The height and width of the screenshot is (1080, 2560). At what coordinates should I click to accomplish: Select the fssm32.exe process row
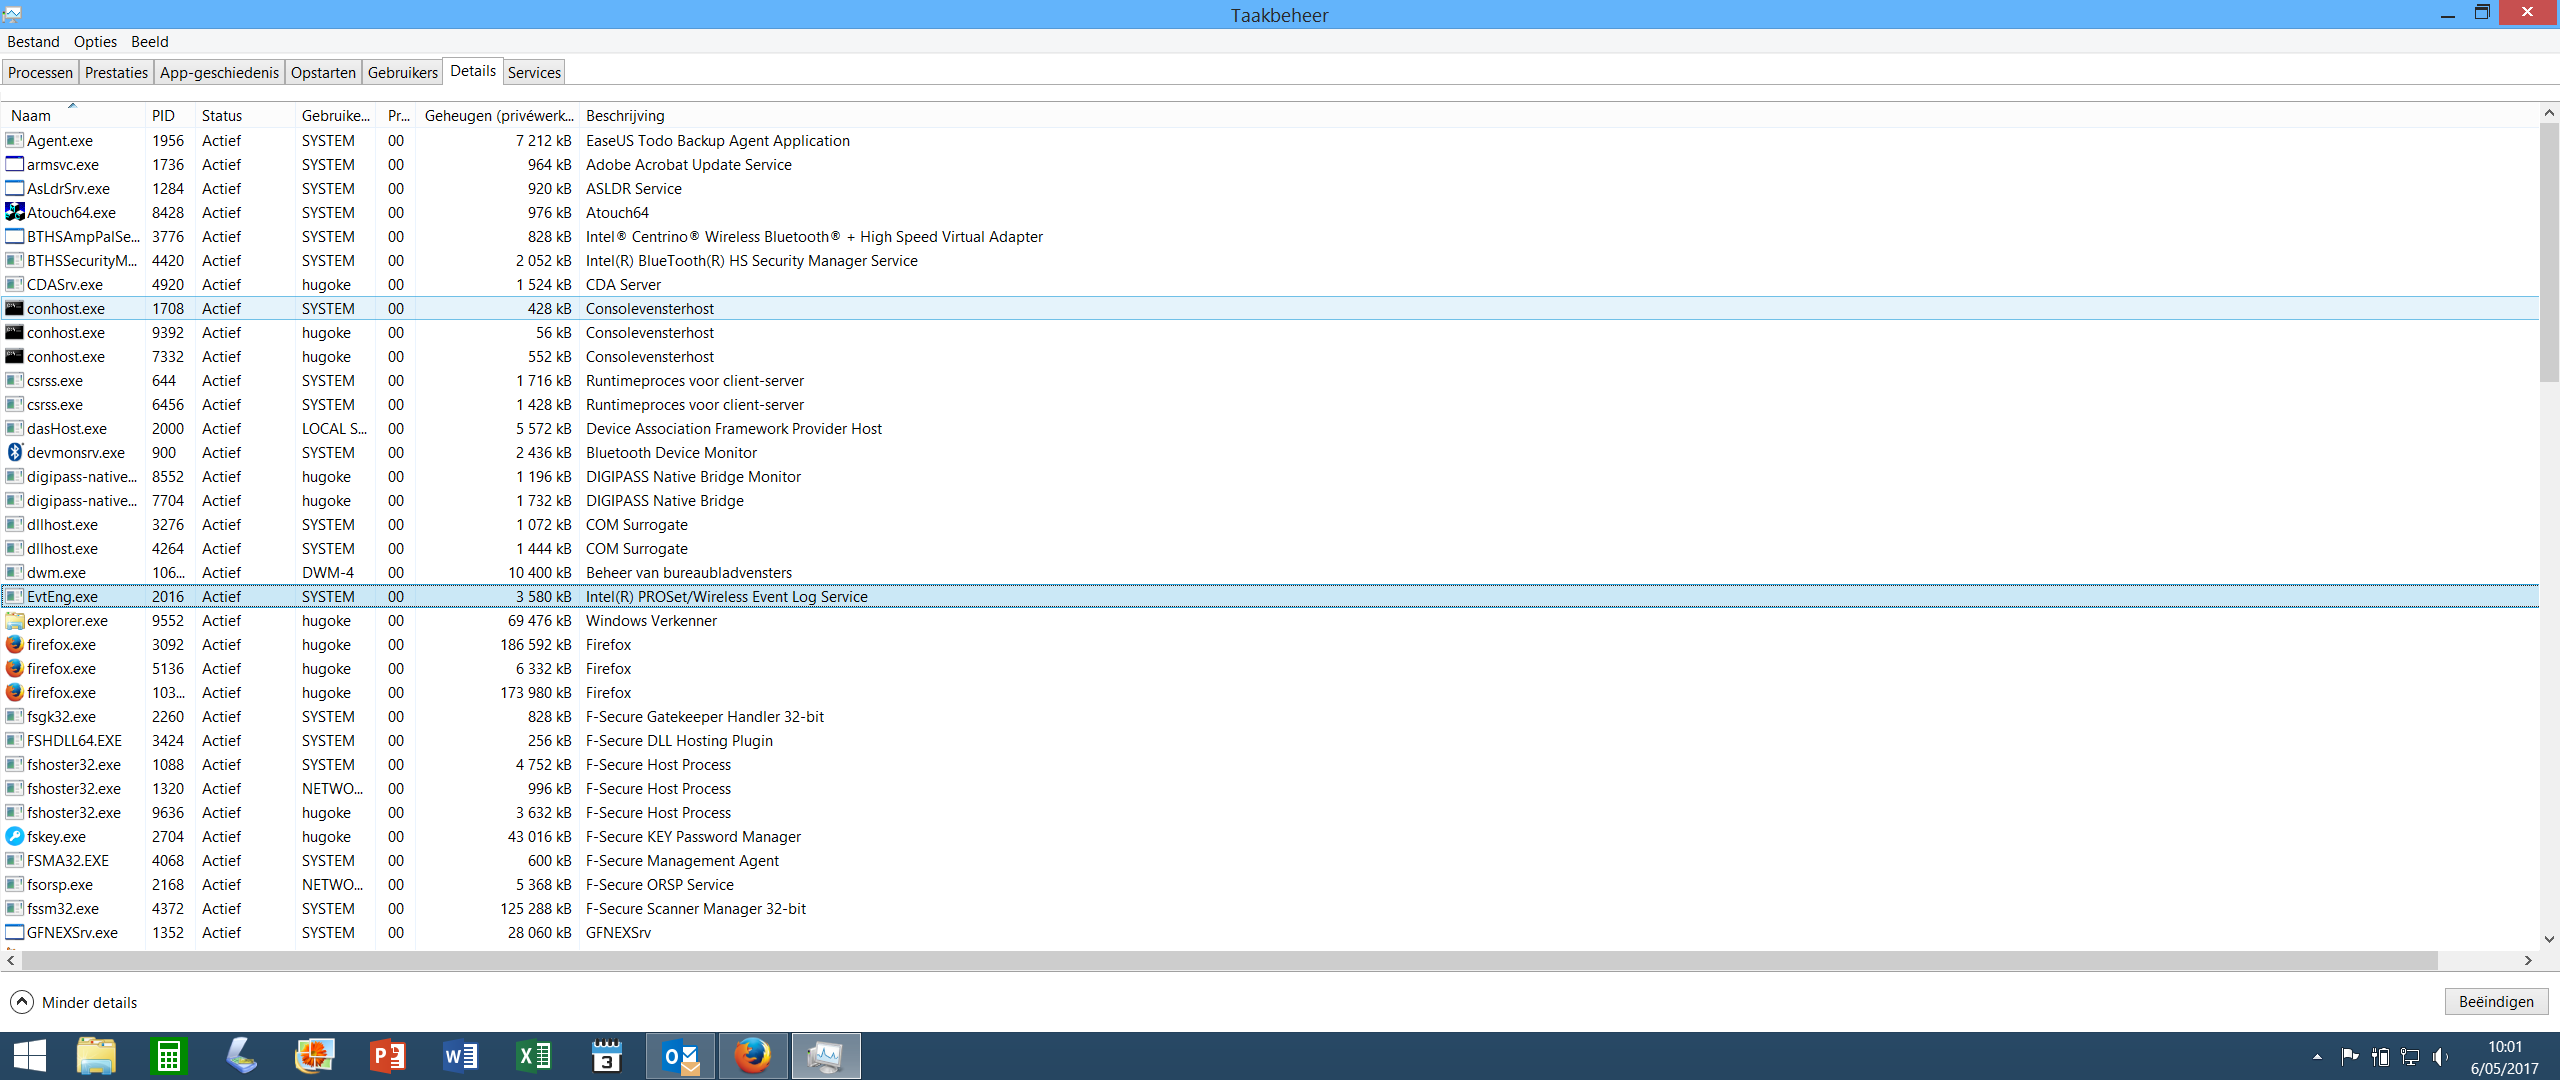[x=1270, y=908]
